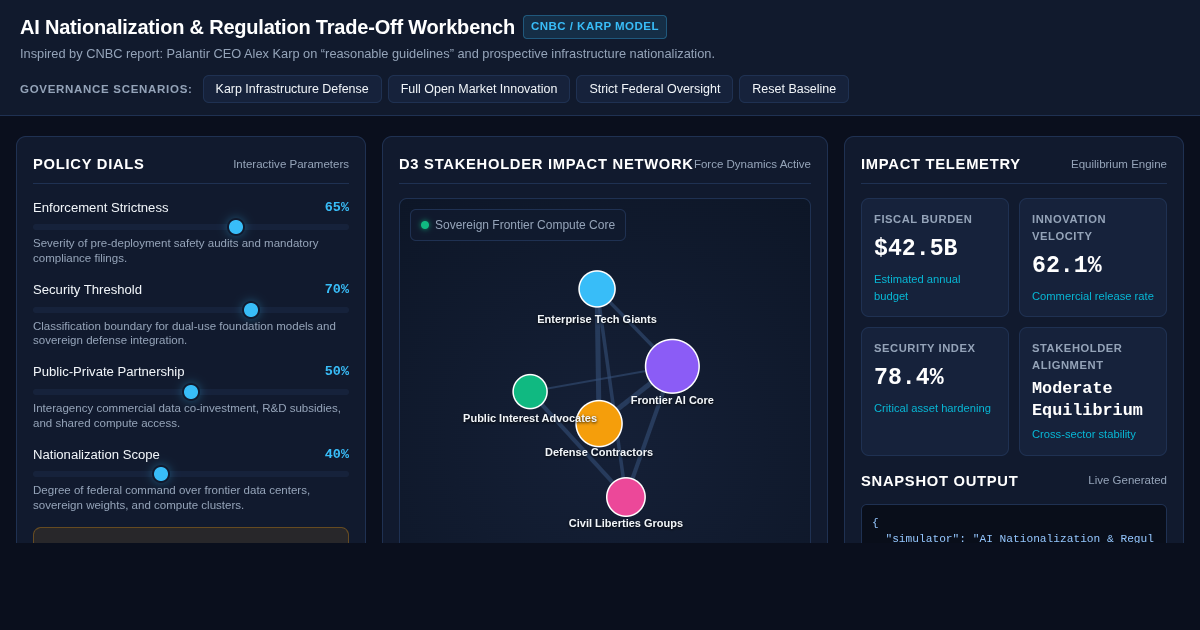1200x630 pixels.
Task: Choose Strict Federal Oversight scenario
Action: pos(655,89)
